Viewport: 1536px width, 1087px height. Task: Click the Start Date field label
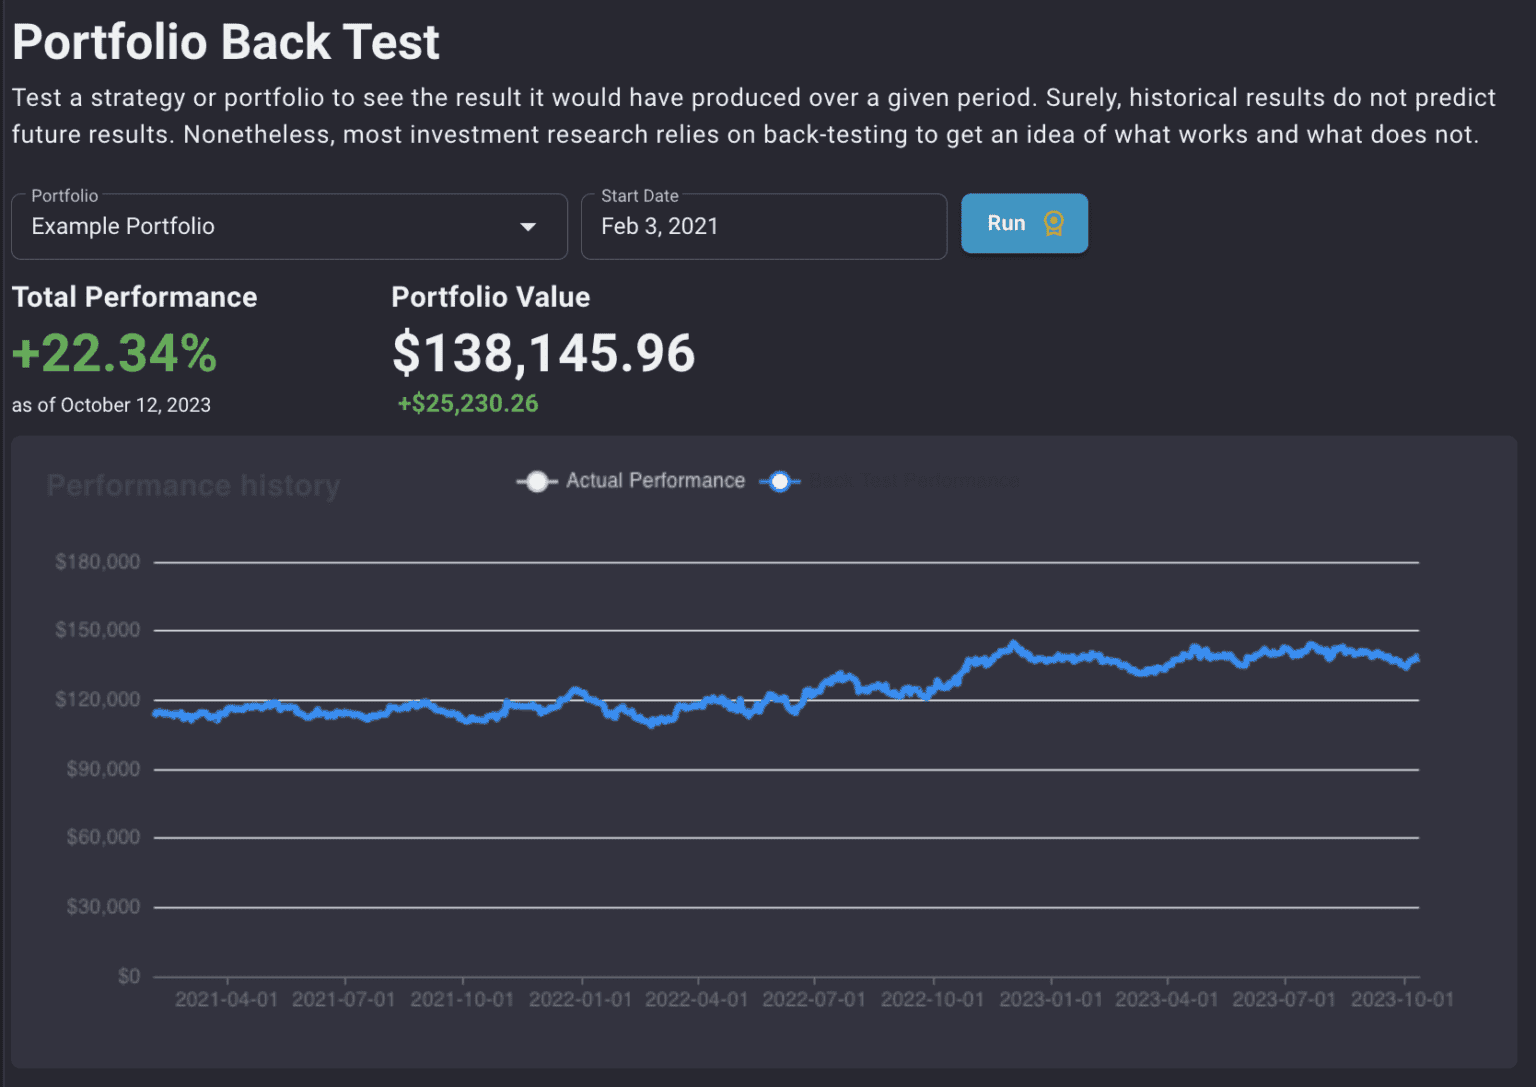pyautogui.click(x=639, y=196)
